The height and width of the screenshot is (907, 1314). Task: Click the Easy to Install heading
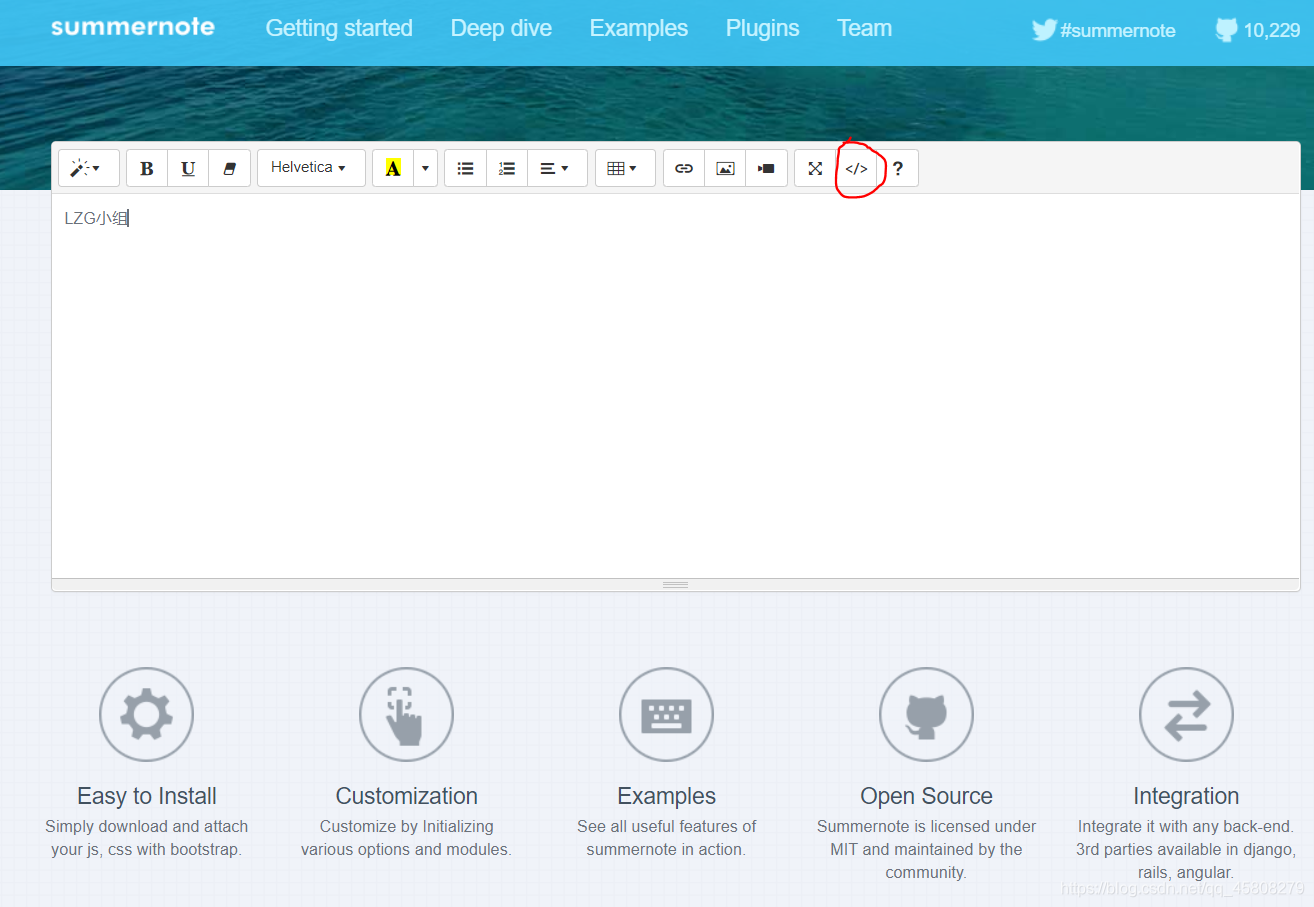[147, 796]
